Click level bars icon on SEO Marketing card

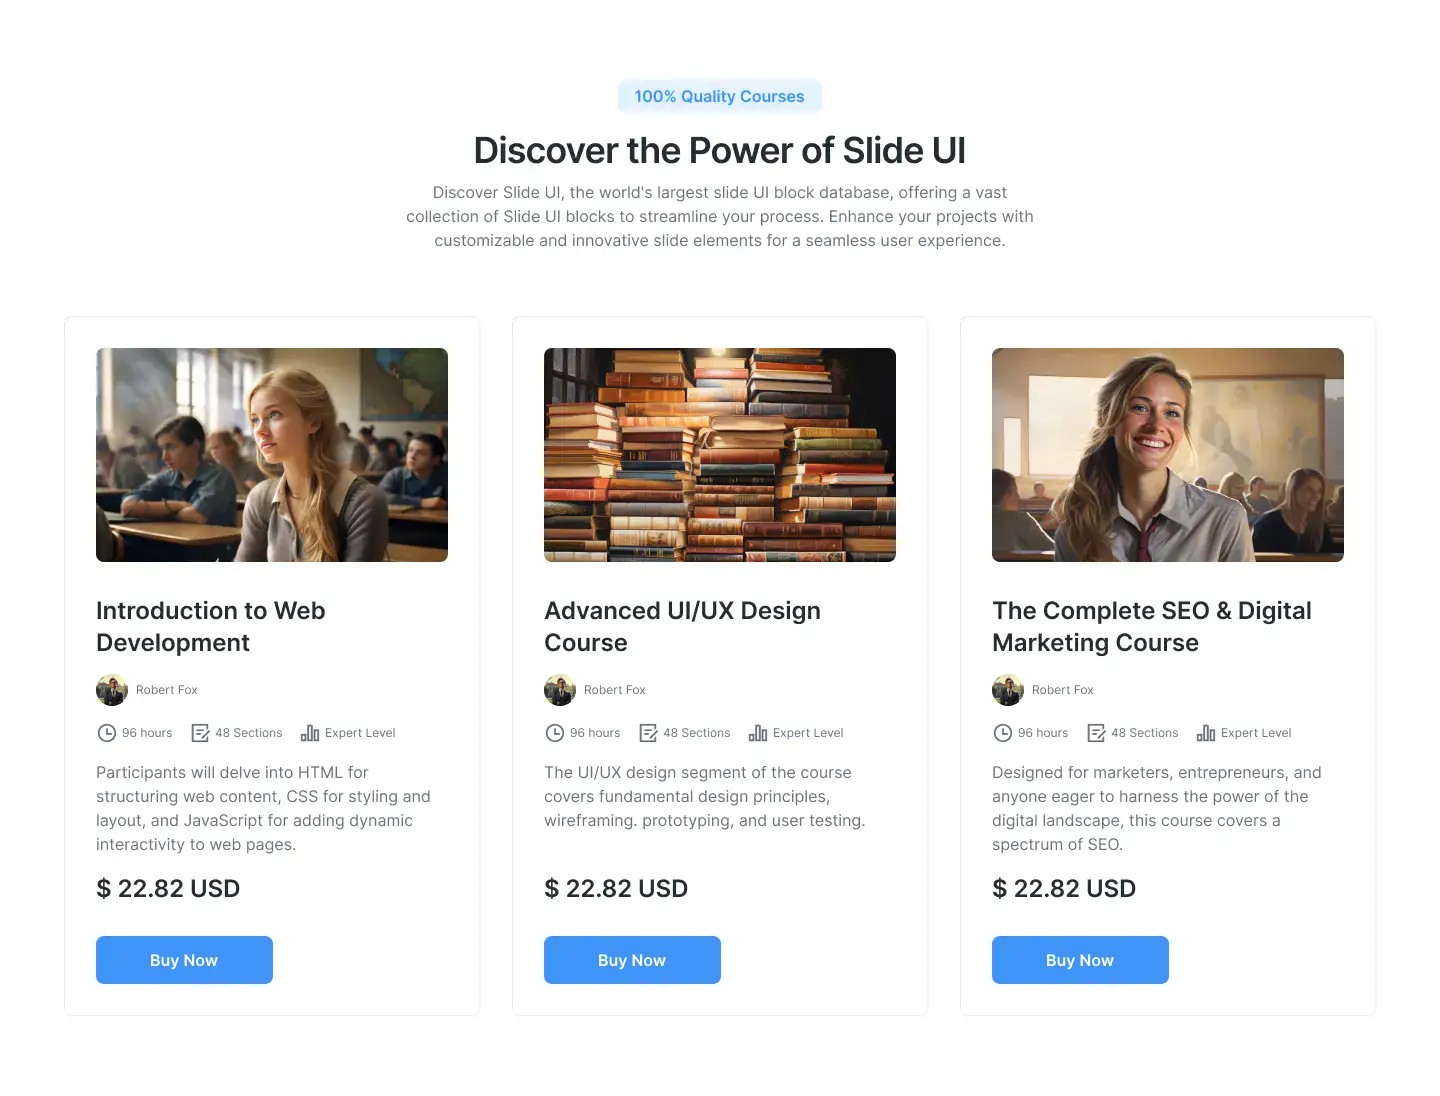(x=1206, y=733)
